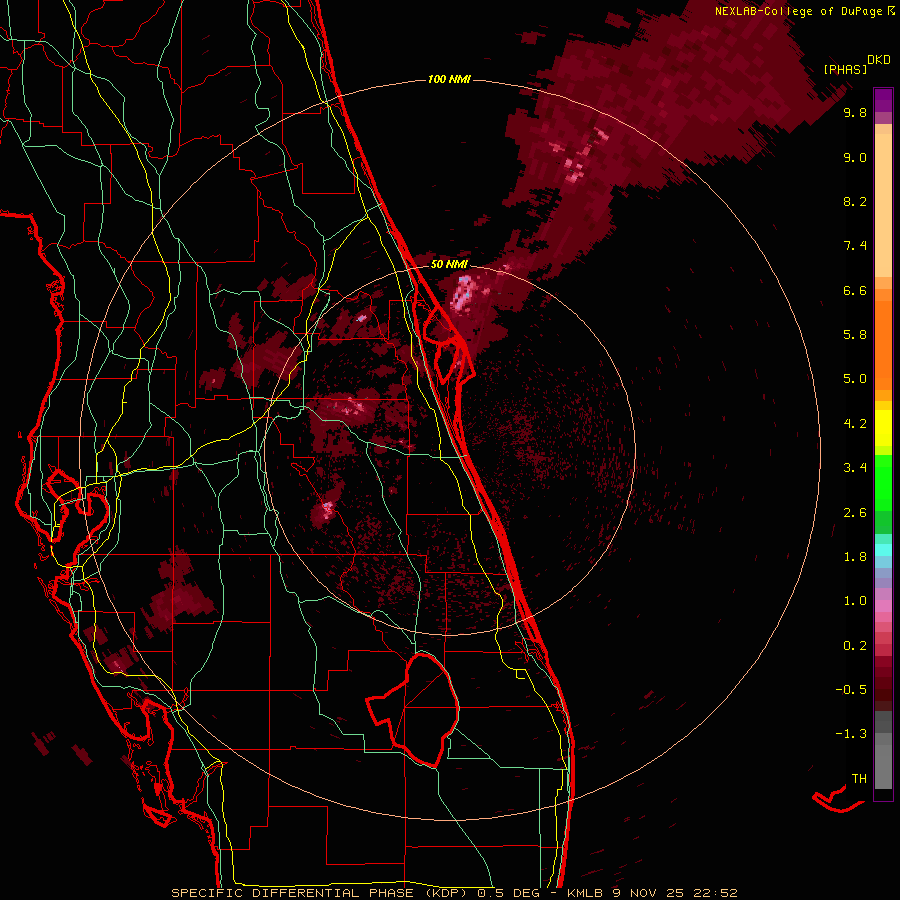
Task: Click the 1.0 scale value
Action: tap(855, 601)
